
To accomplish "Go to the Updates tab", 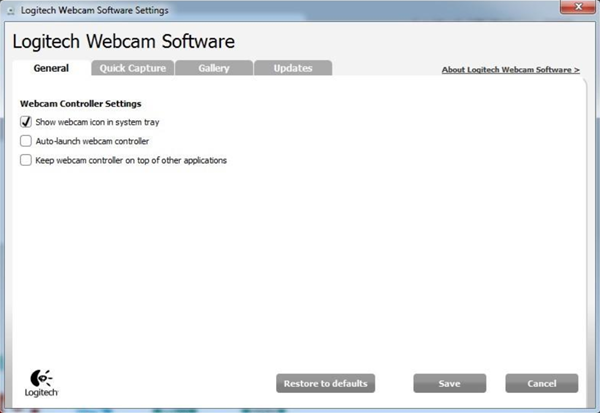I will (293, 68).
